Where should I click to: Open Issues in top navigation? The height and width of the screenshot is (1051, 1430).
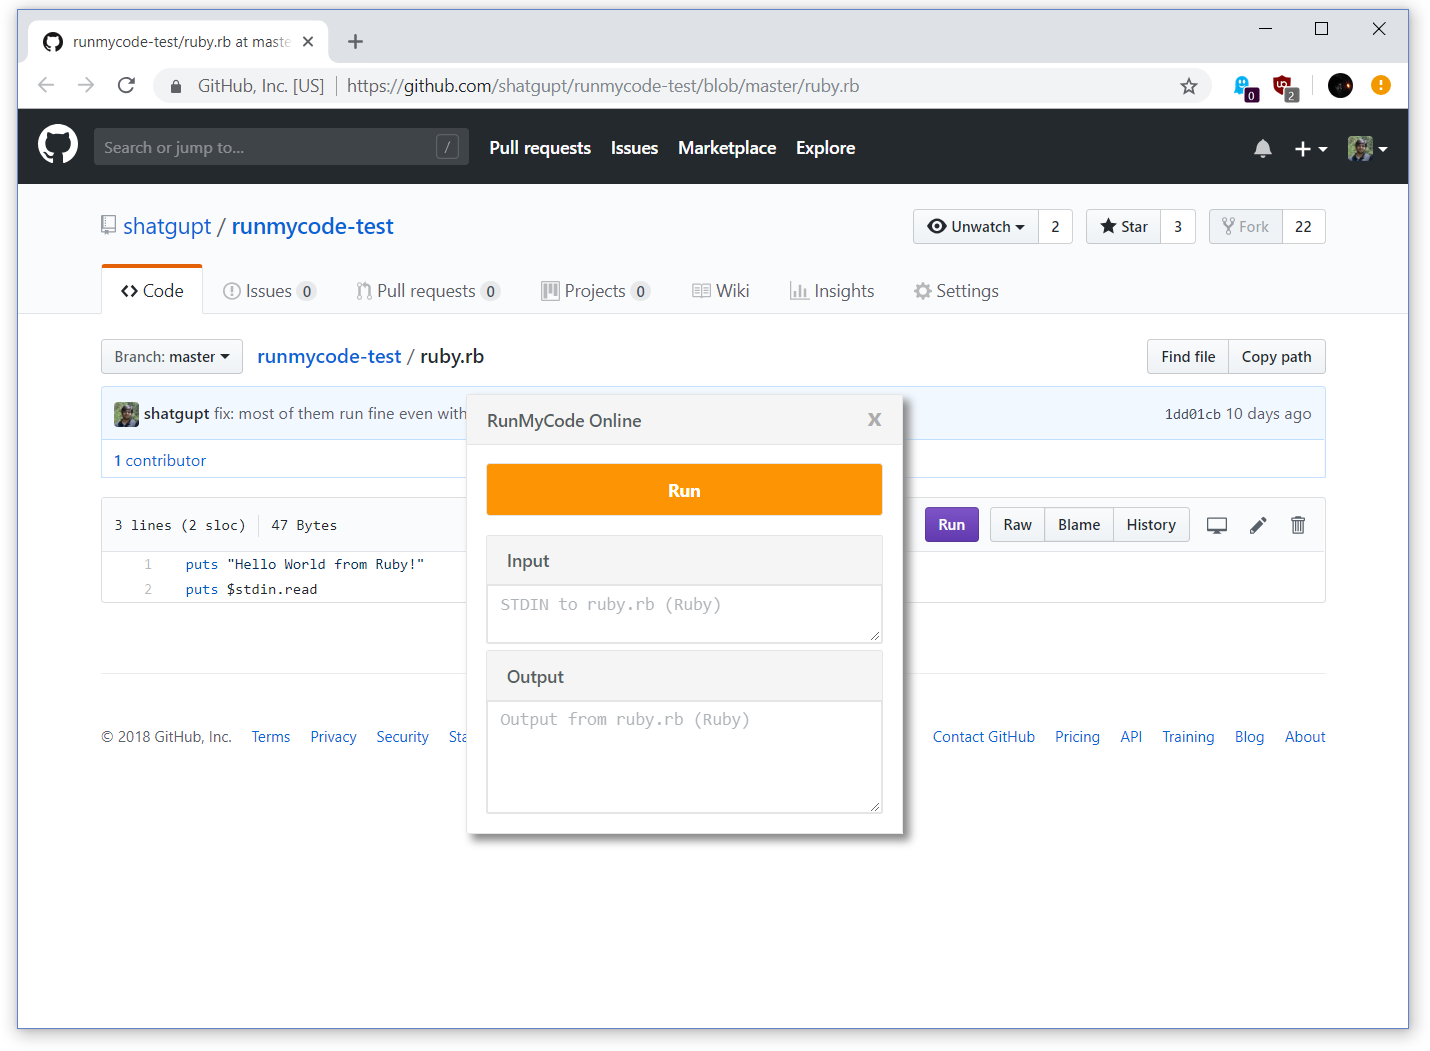[634, 148]
